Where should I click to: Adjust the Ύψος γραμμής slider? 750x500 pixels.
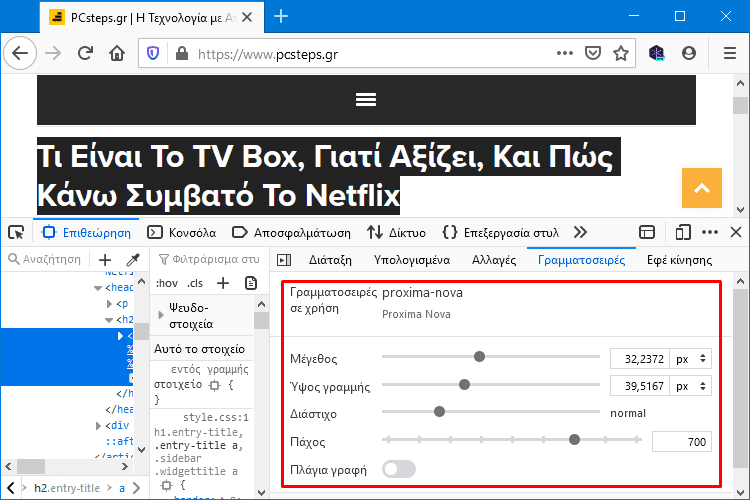click(x=464, y=384)
